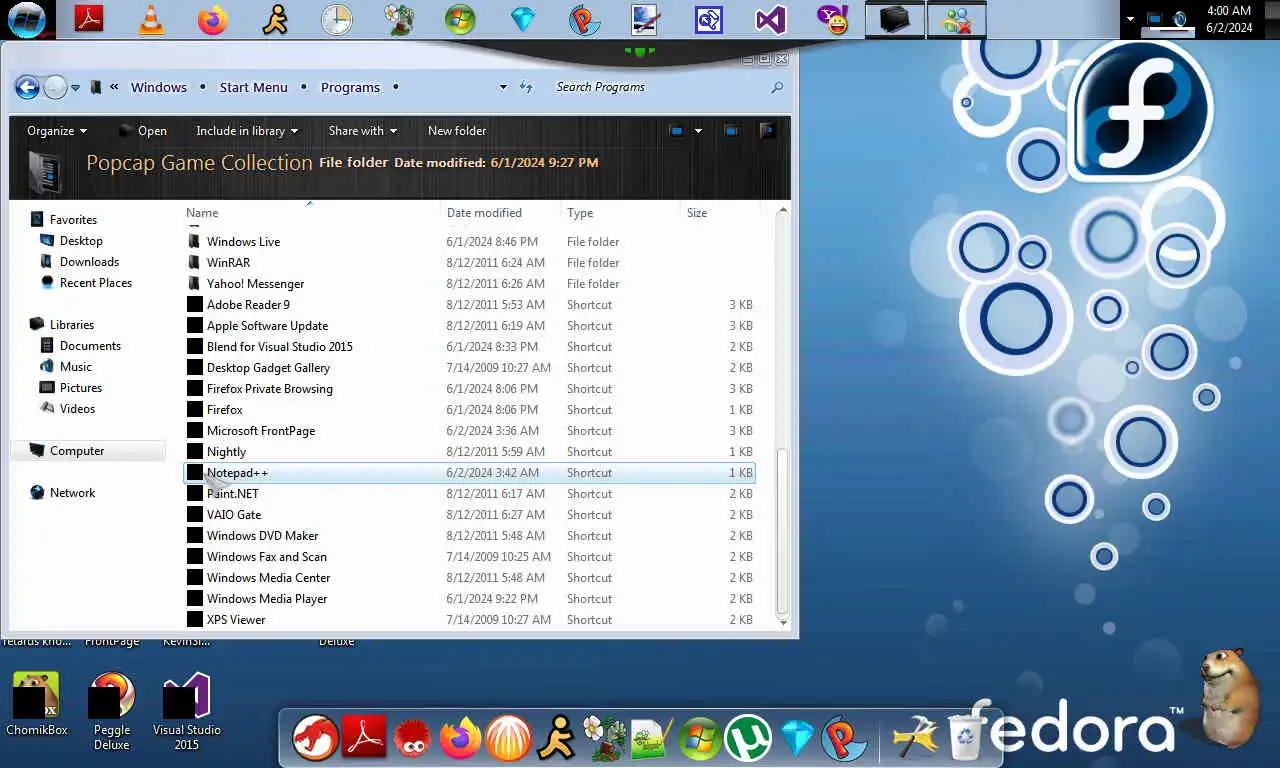Viewport: 1280px width, 768px height.
Task: Expand the hidden path chevron in address bar
Action: (114, 87)
